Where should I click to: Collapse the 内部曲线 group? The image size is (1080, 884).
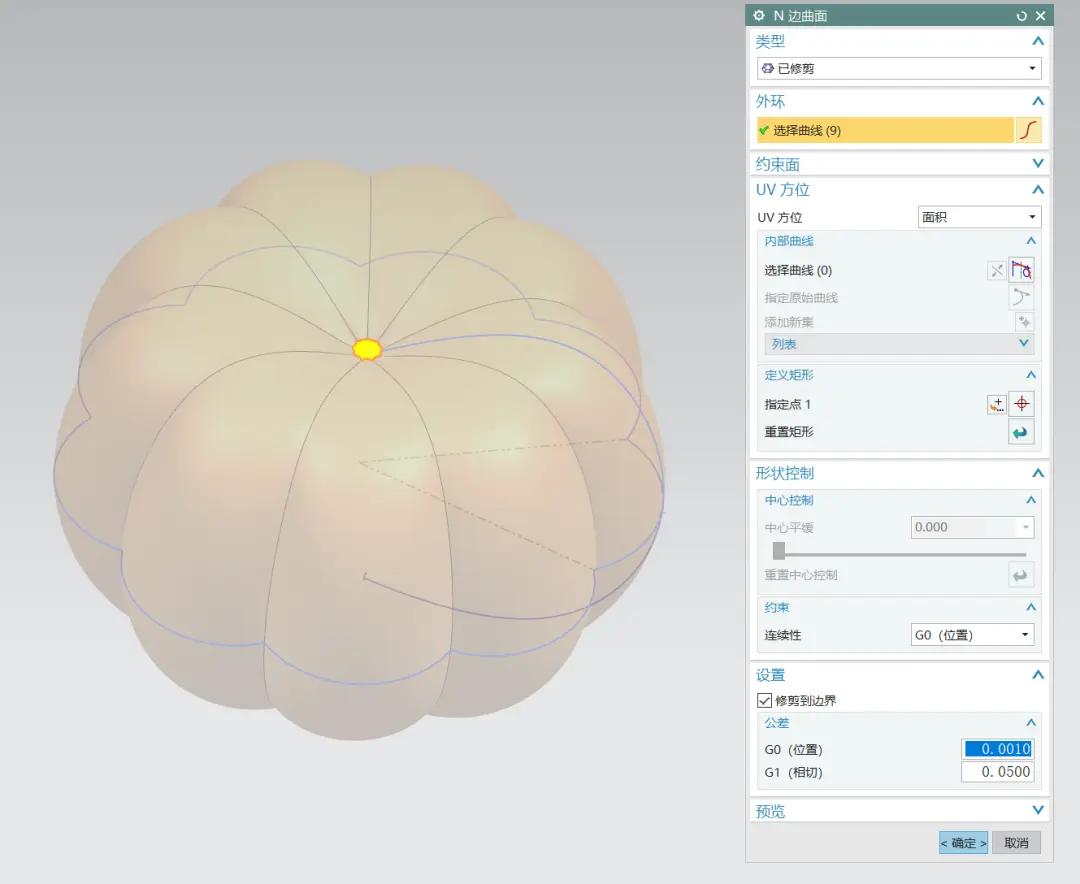click(x=1031, y=240)
